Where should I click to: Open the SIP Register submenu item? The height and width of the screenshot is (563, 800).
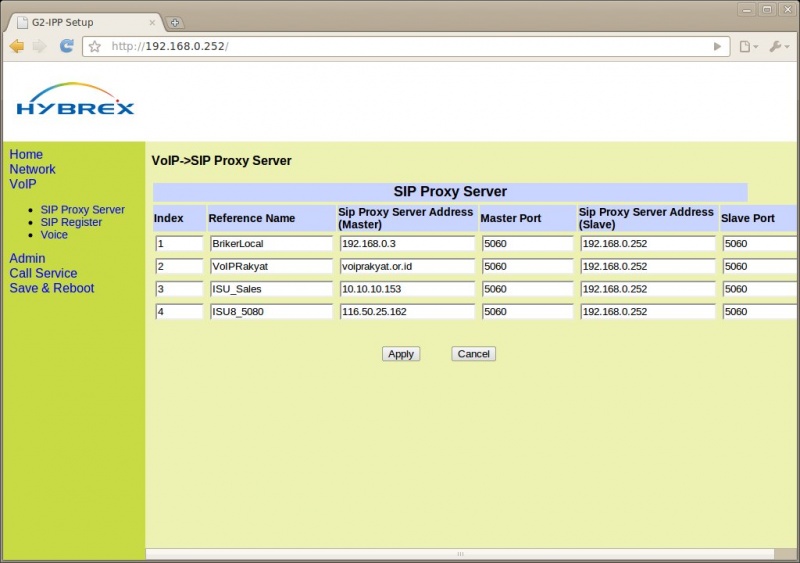[x=71, y=222]
